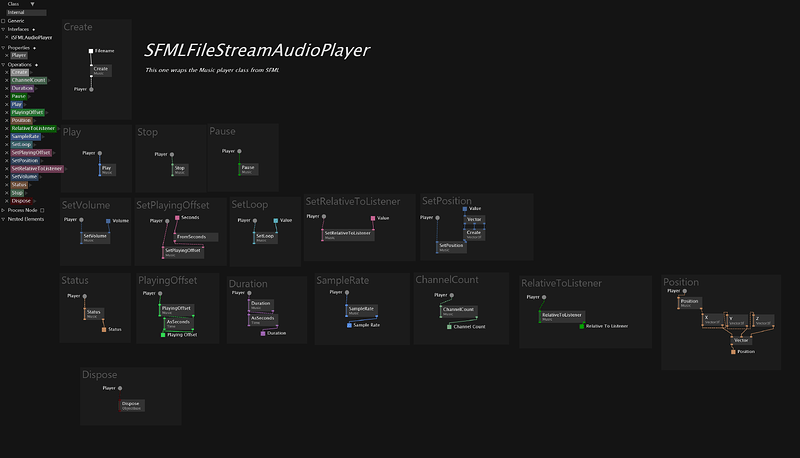
Task: Collapse the Interfaces section
Action: tap(3, 30)
